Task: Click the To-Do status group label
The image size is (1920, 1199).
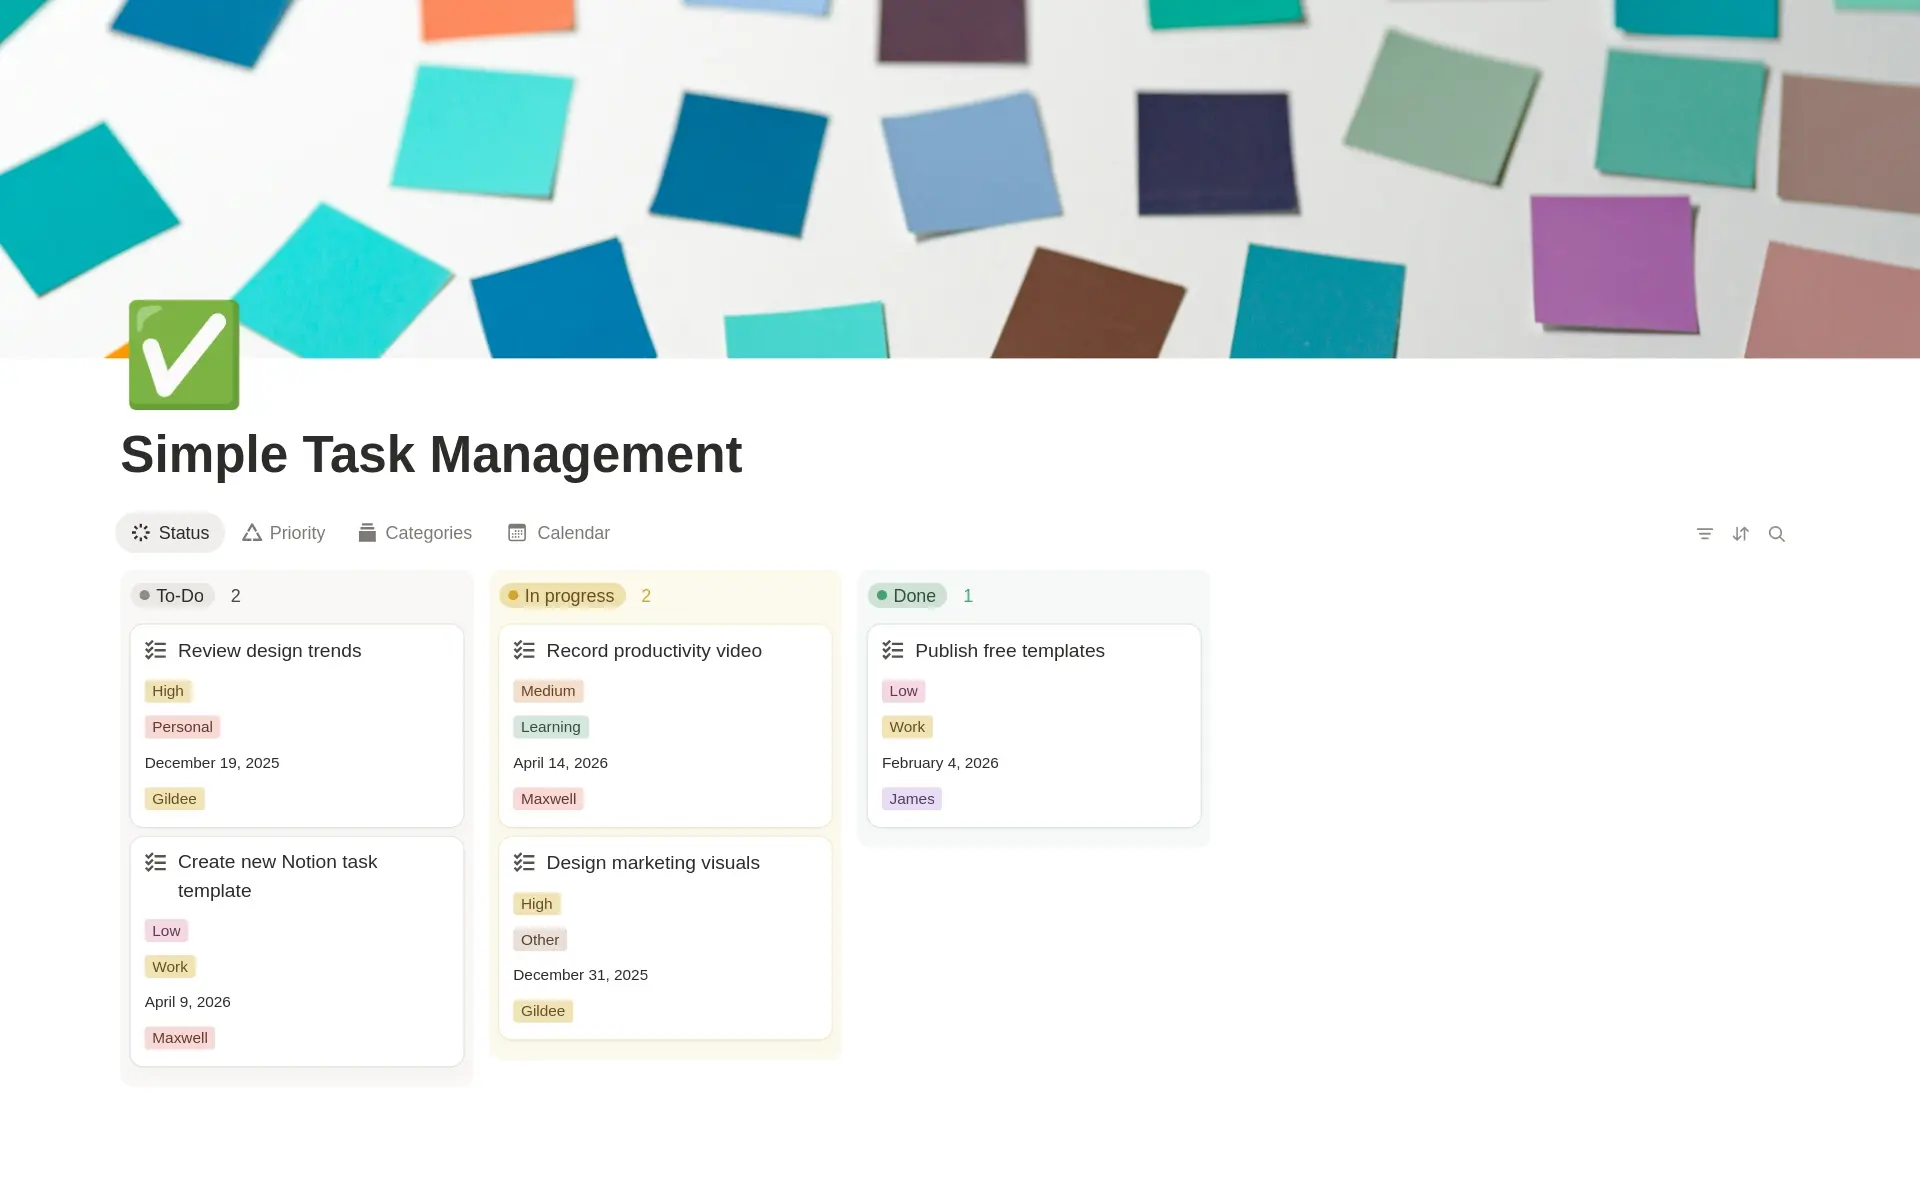Action: point(173,596)
